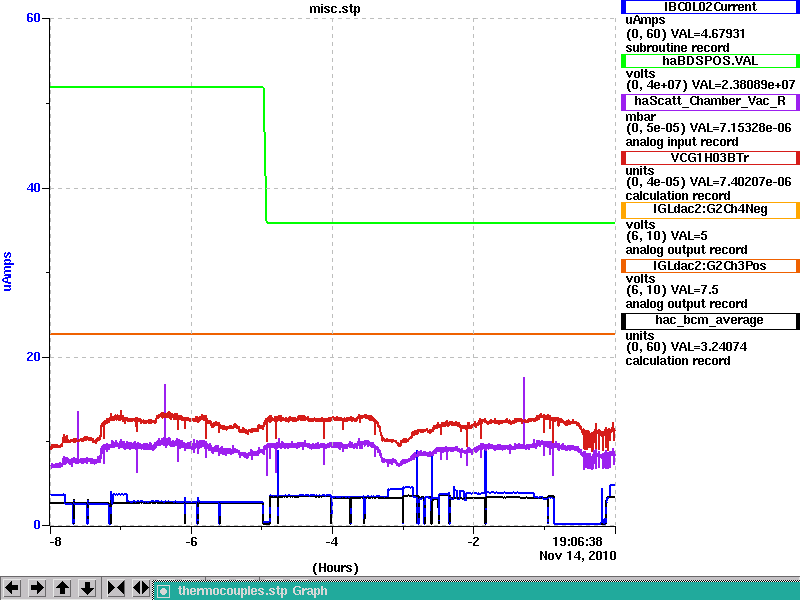
Task: Select the IBC0L02Current legend entry
Action: pos(710,7)
